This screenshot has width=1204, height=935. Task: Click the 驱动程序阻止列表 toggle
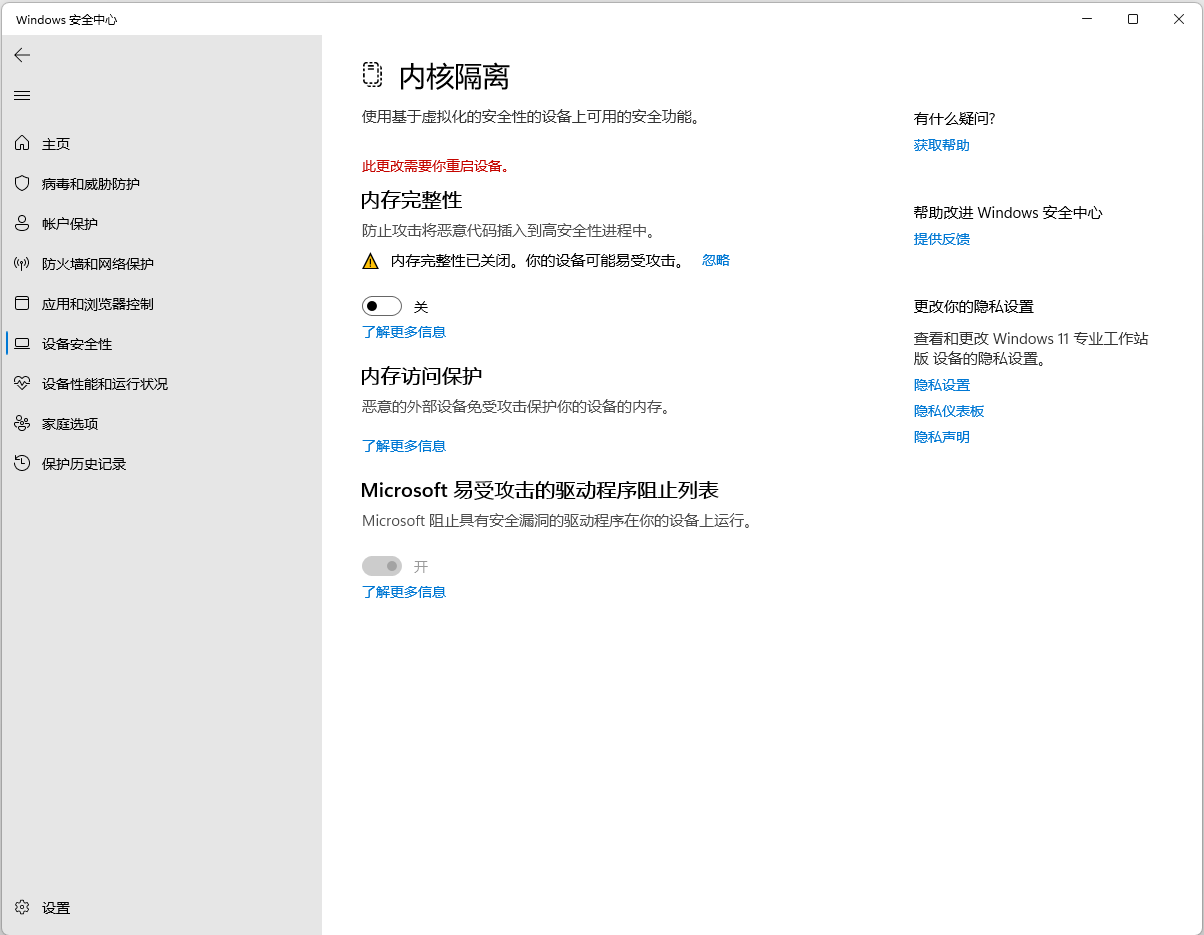381,565
